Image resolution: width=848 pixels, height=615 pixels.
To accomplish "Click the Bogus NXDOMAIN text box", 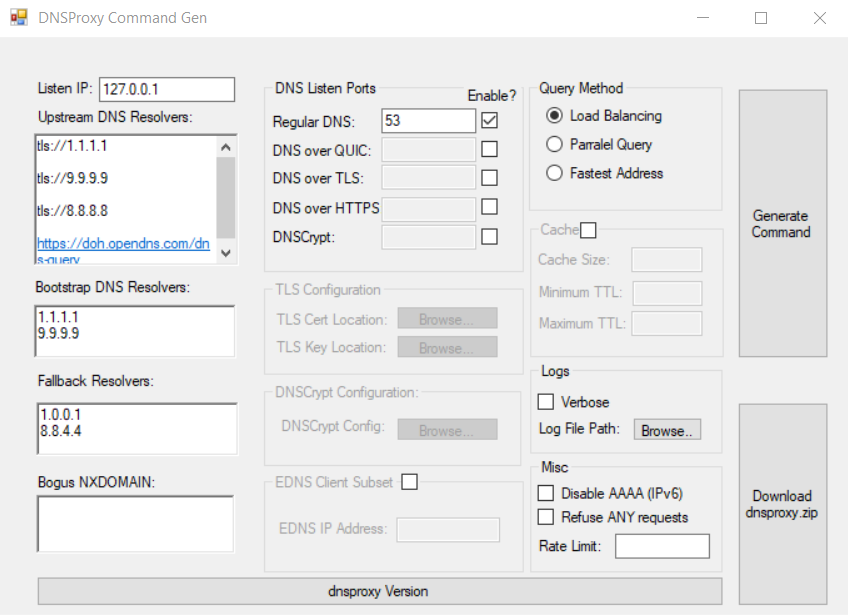I will (136, 524).
